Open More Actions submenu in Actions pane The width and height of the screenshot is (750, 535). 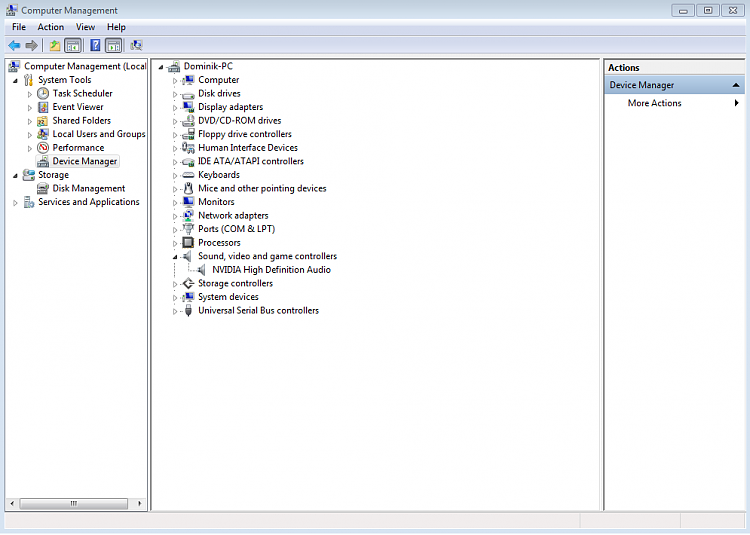674,103
